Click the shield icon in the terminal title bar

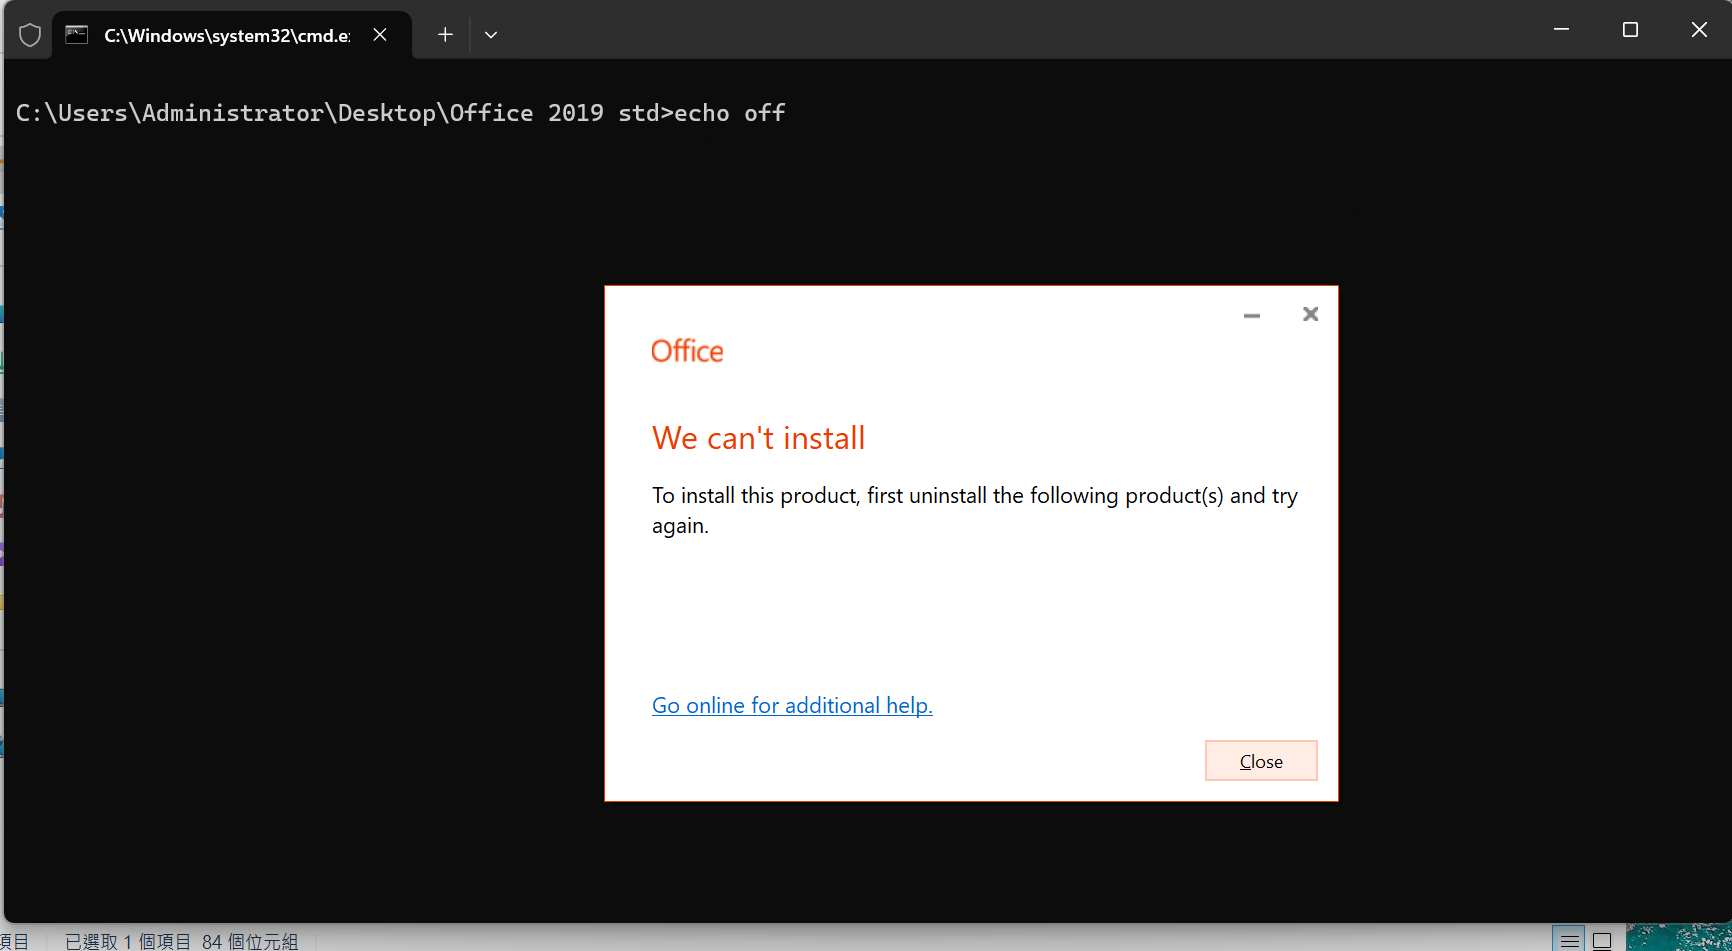click(30, 35)
